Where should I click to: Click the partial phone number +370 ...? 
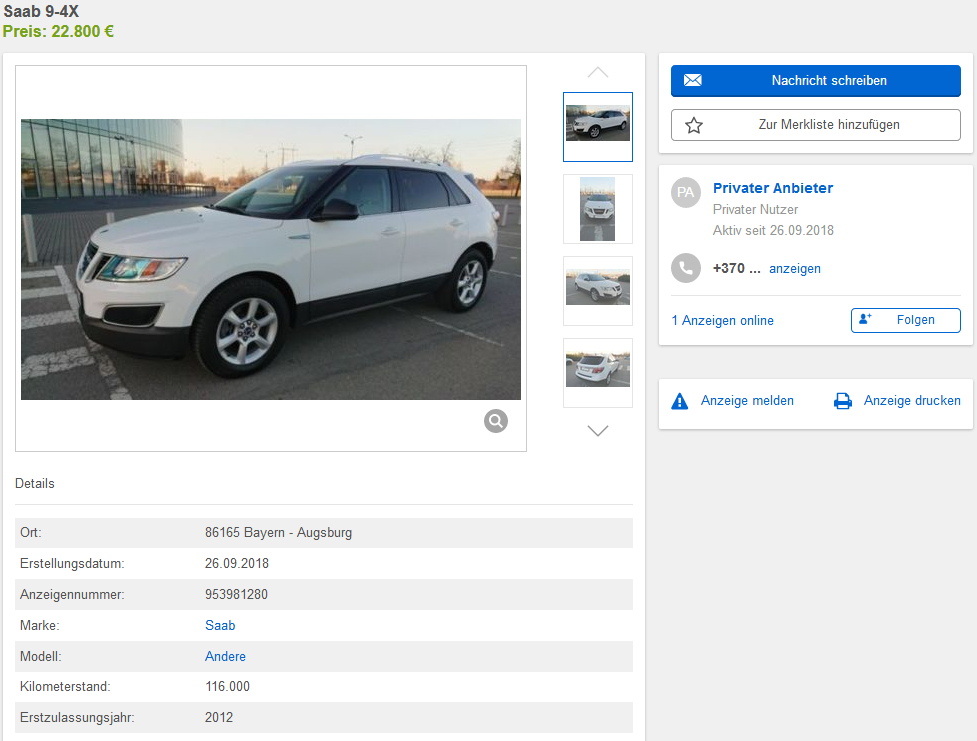(x=736, y=269)
